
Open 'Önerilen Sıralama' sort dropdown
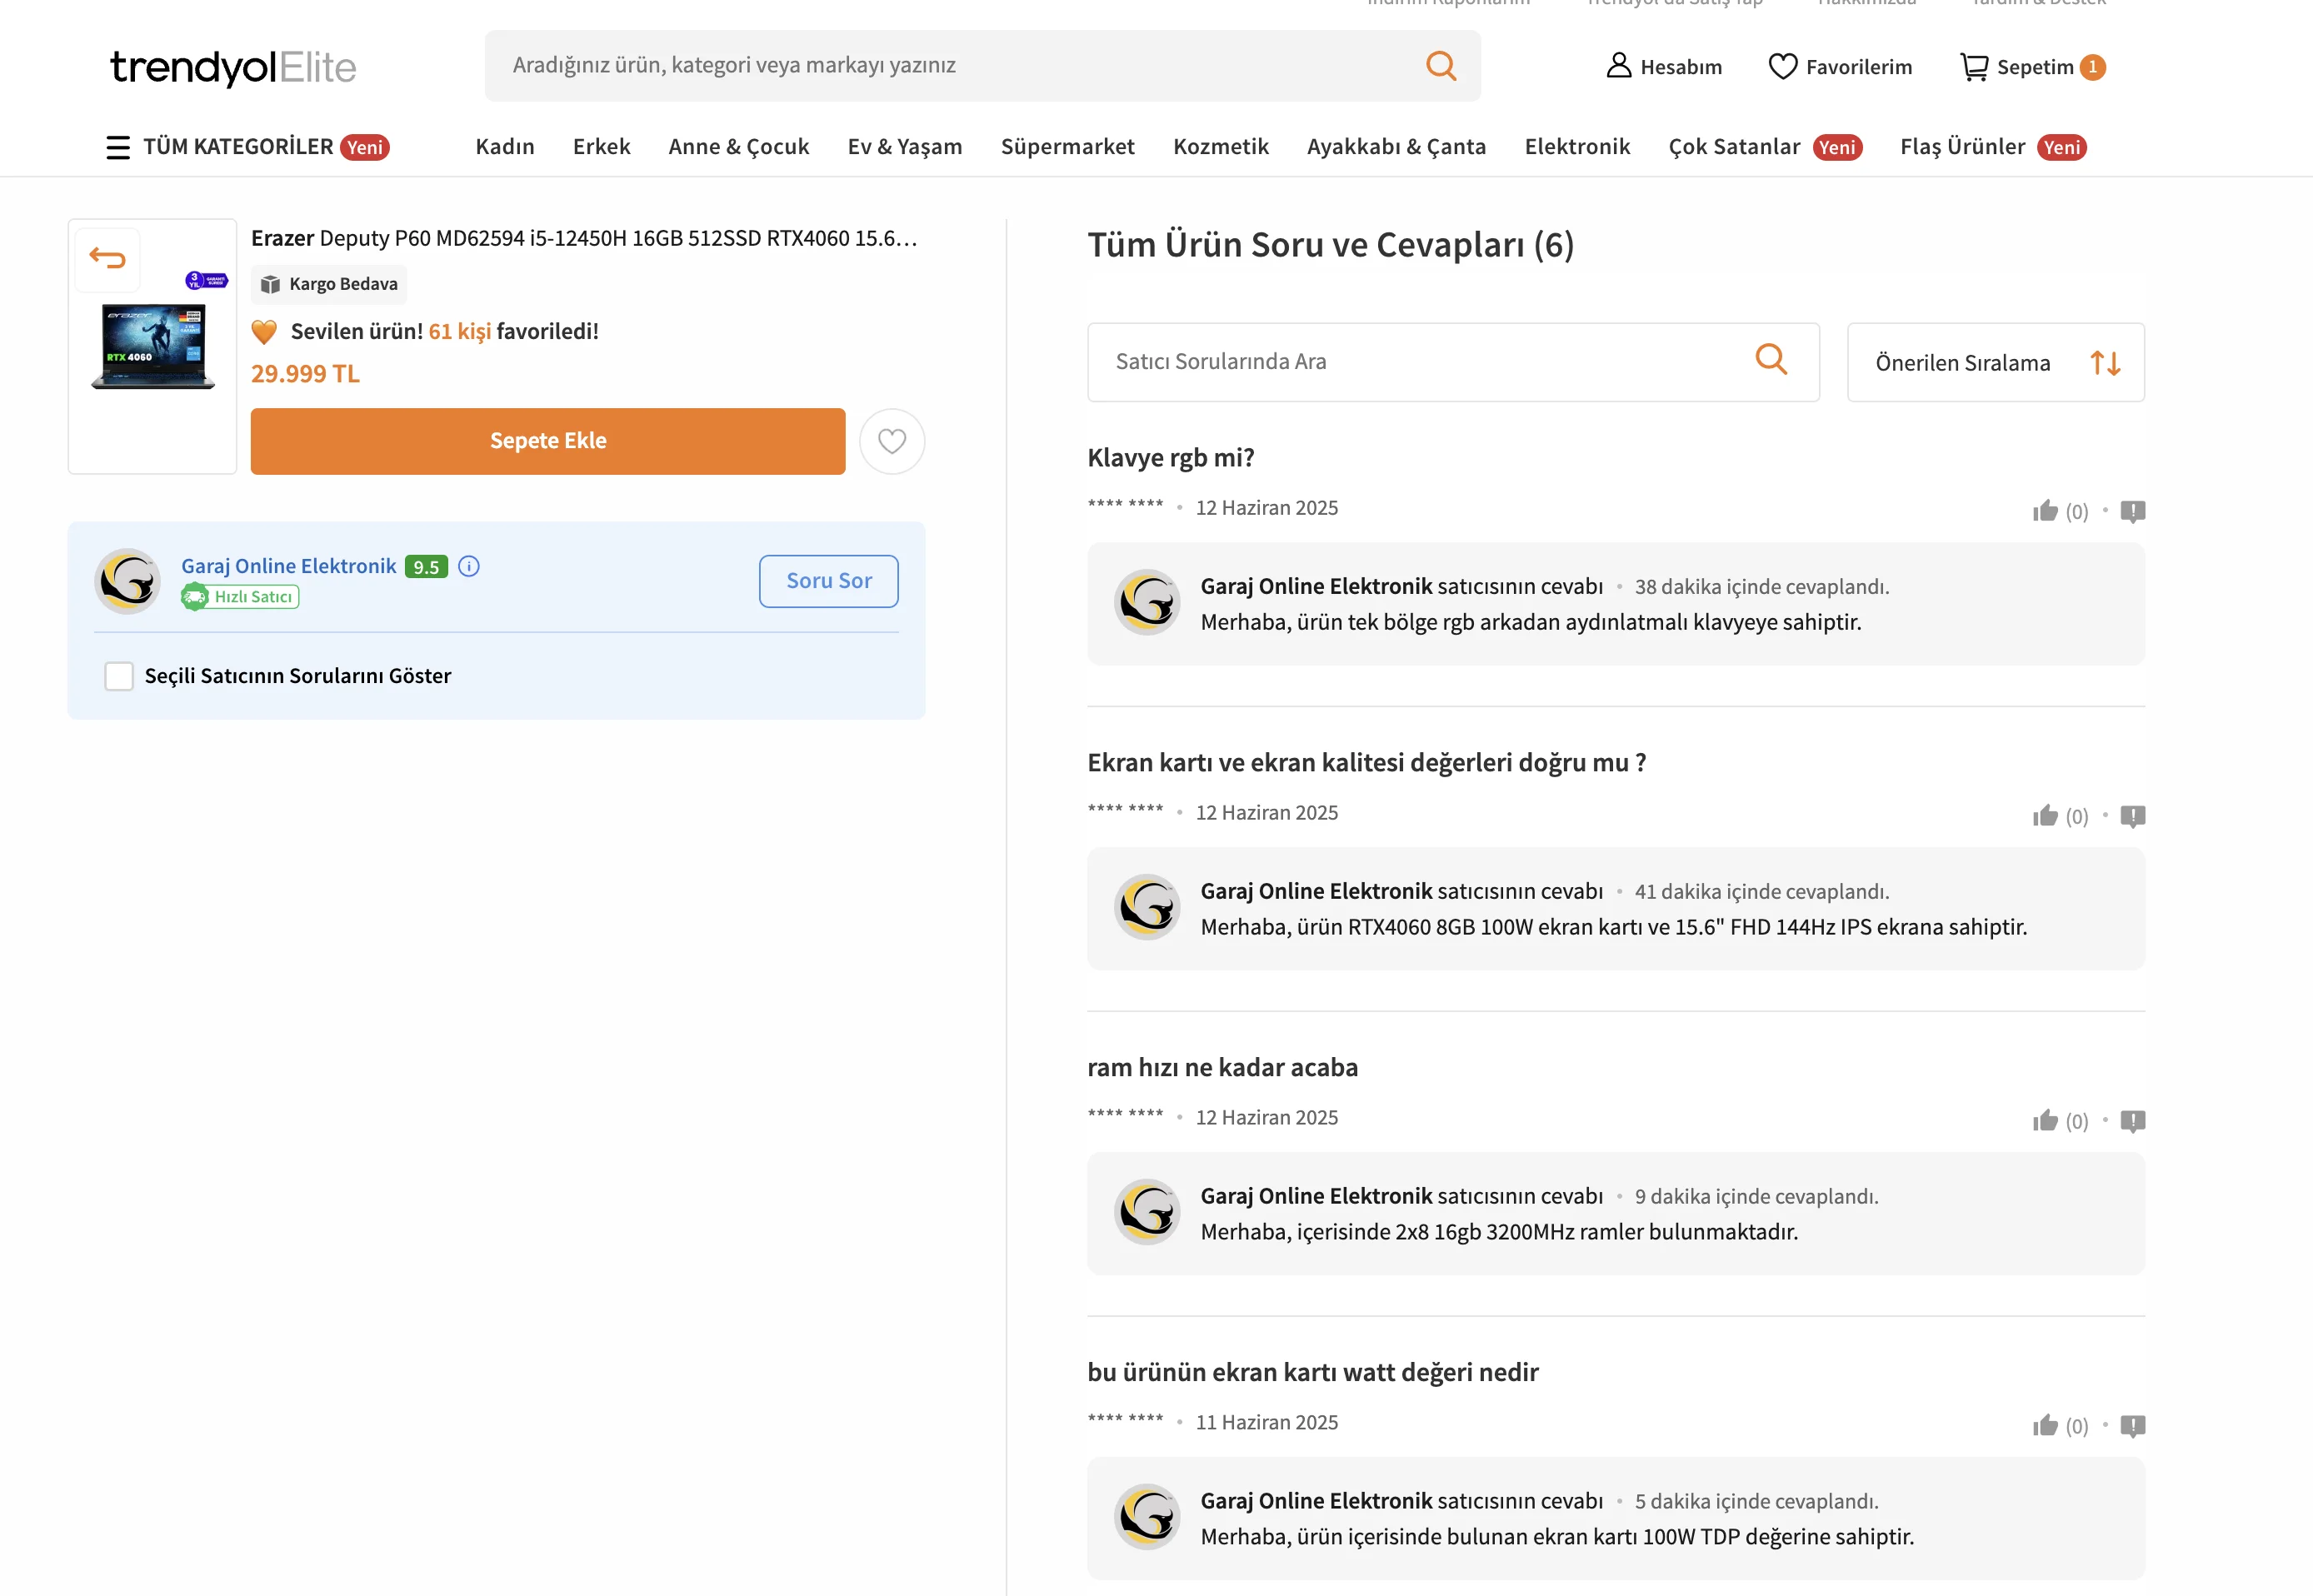[1995, 362]
